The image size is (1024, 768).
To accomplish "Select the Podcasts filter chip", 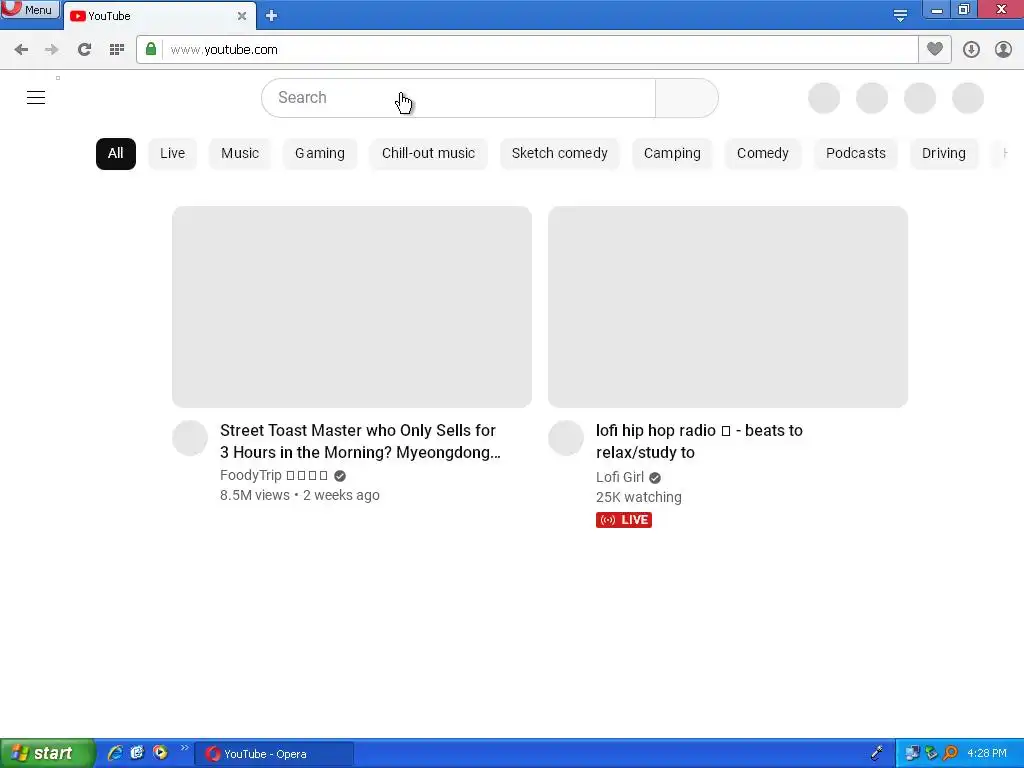I will (856, 153).
